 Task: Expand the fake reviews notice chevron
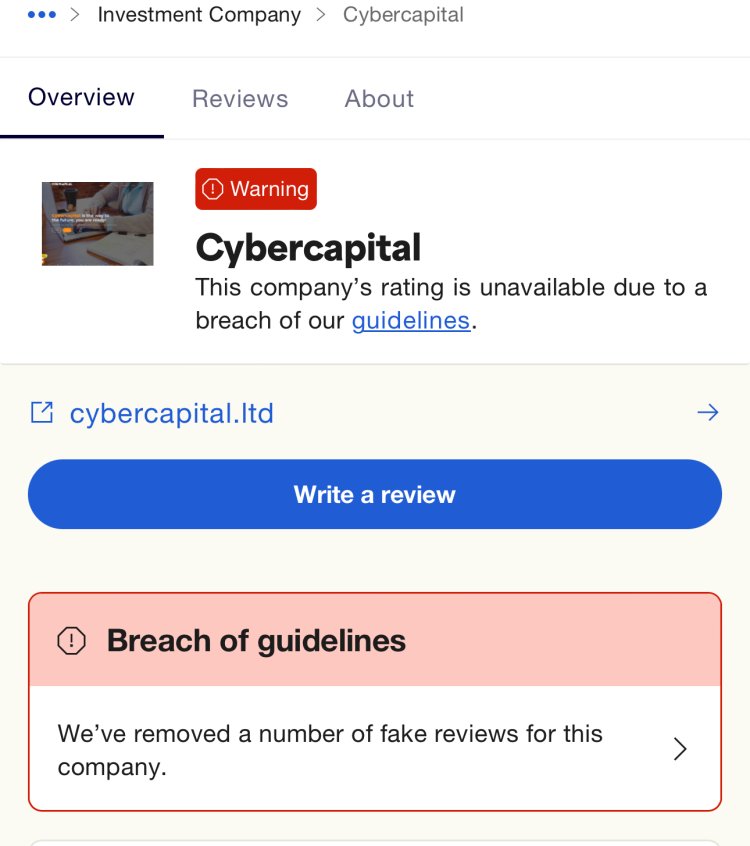pyautogui.click(x=680, y=749)
